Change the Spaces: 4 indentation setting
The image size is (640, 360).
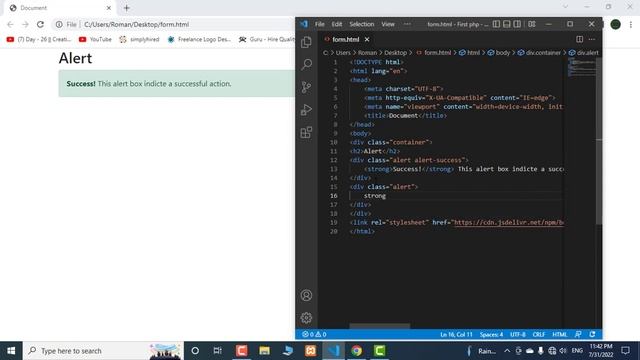coord(491,334)
